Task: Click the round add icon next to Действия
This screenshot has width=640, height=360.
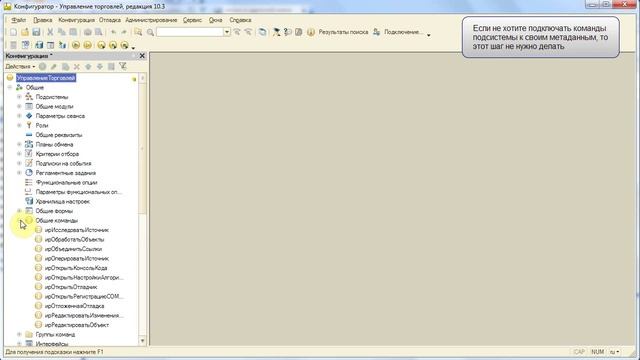Action: pos(42,67)
